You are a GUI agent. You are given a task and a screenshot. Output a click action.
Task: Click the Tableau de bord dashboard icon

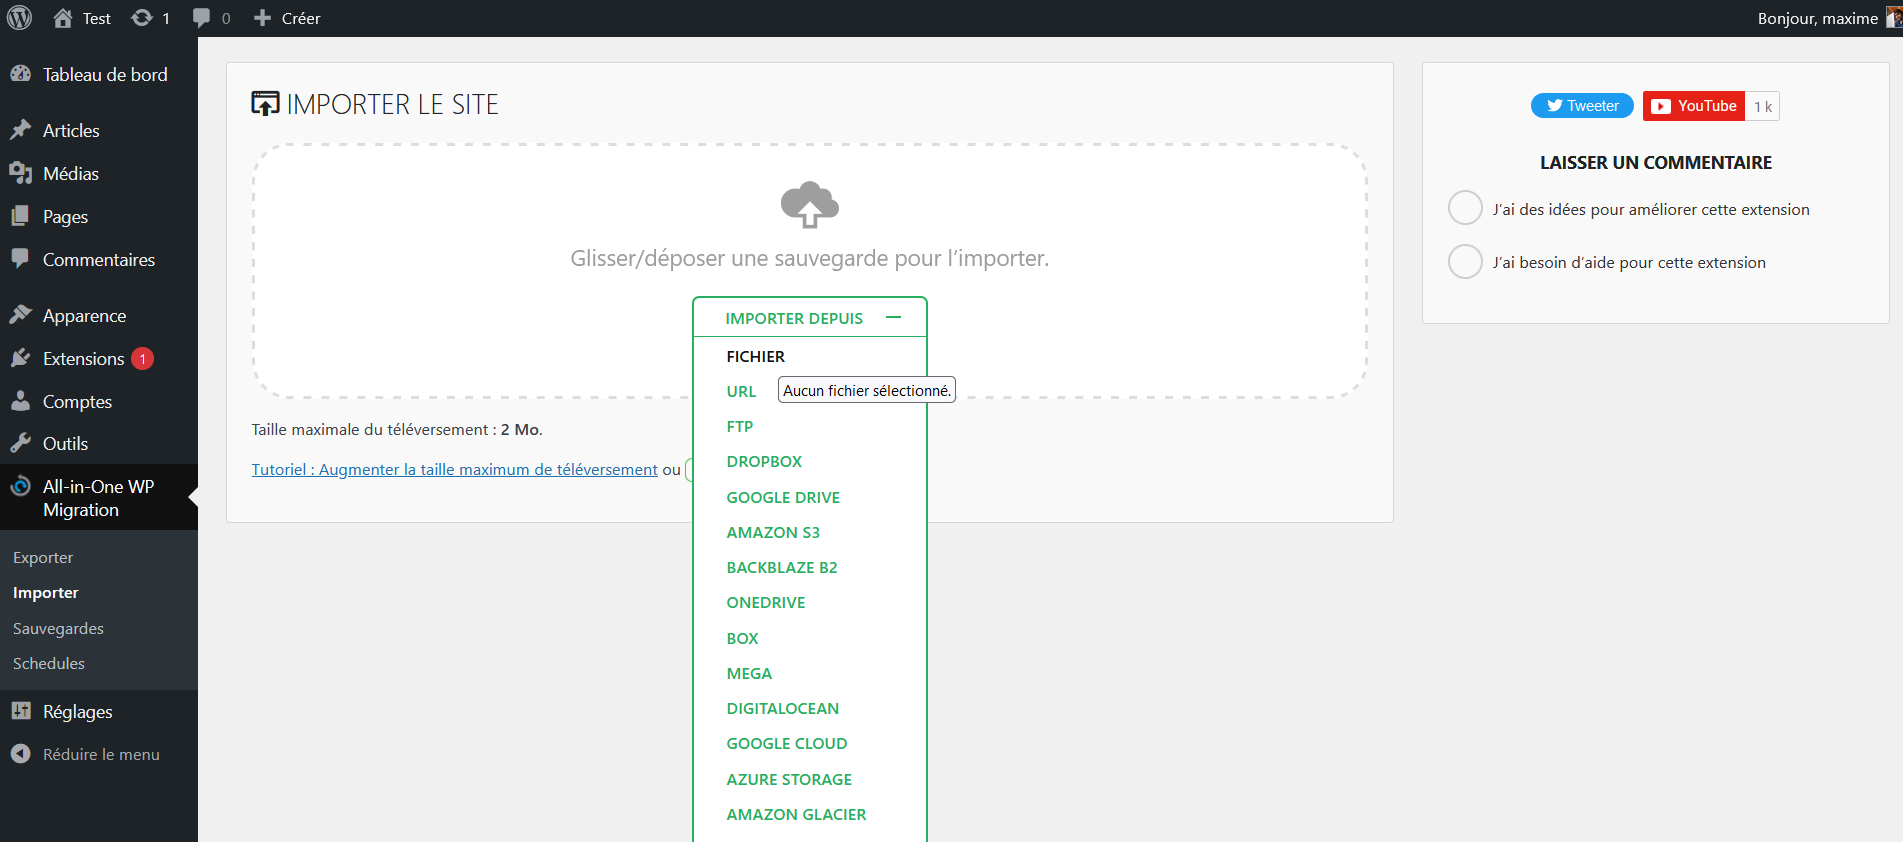(20, 74)
